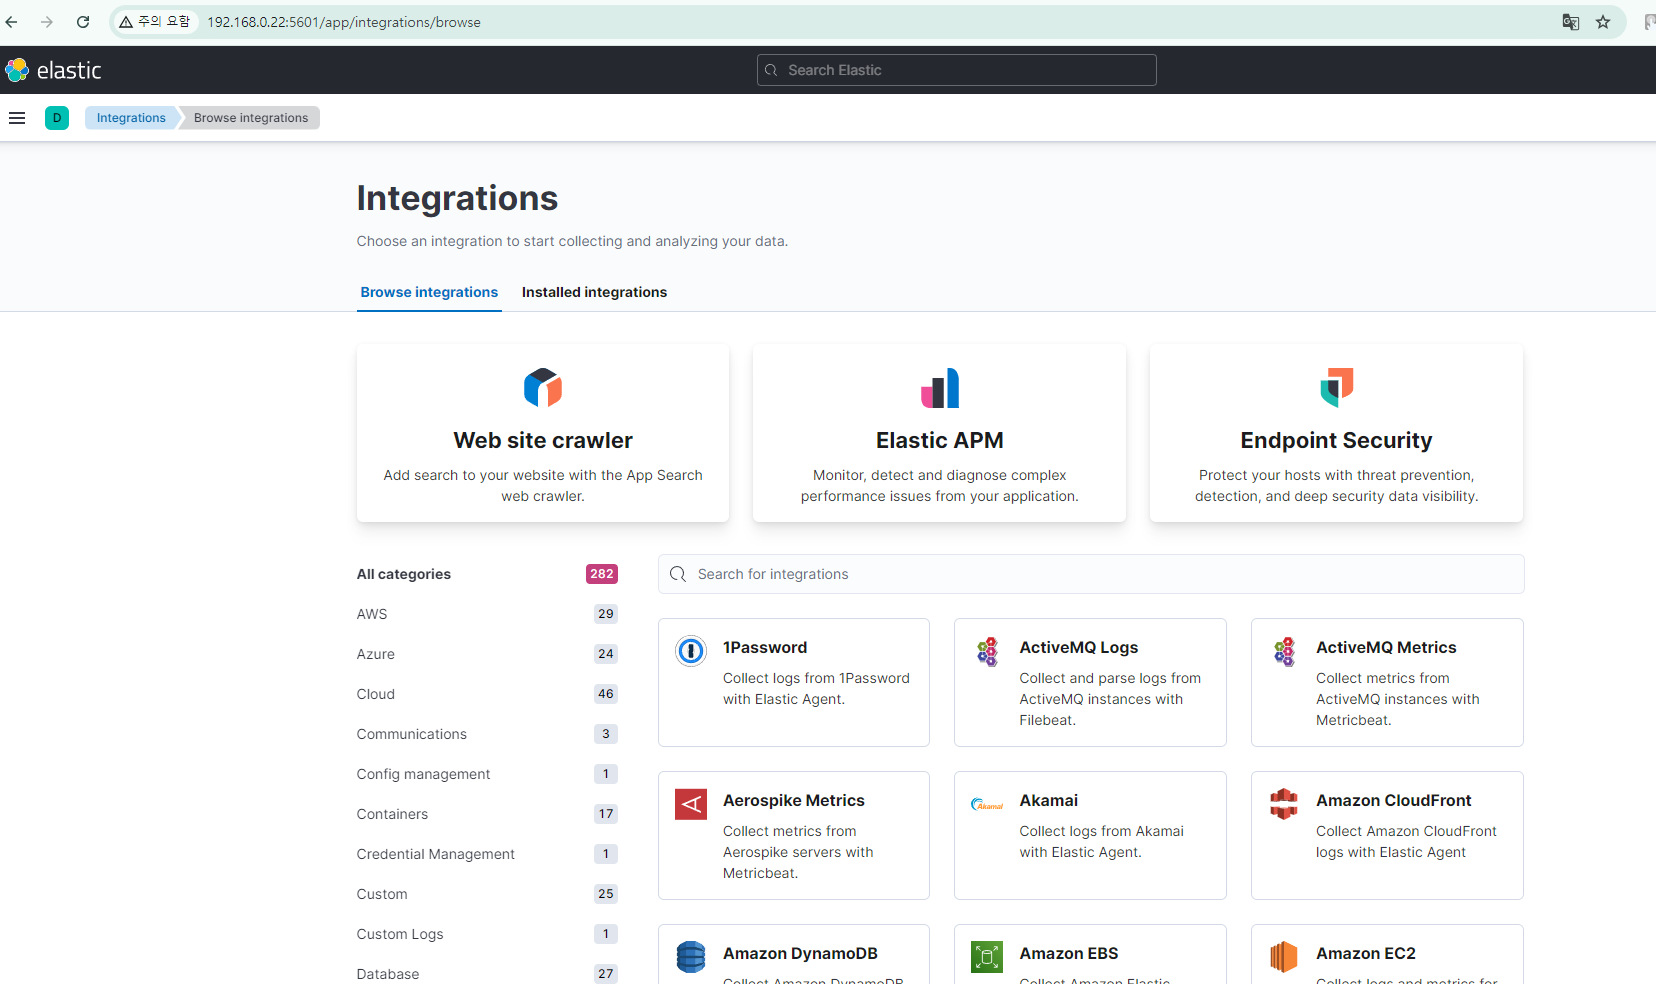
Task: Click the Integrations breadcrumb link
Action: [131, 118]
